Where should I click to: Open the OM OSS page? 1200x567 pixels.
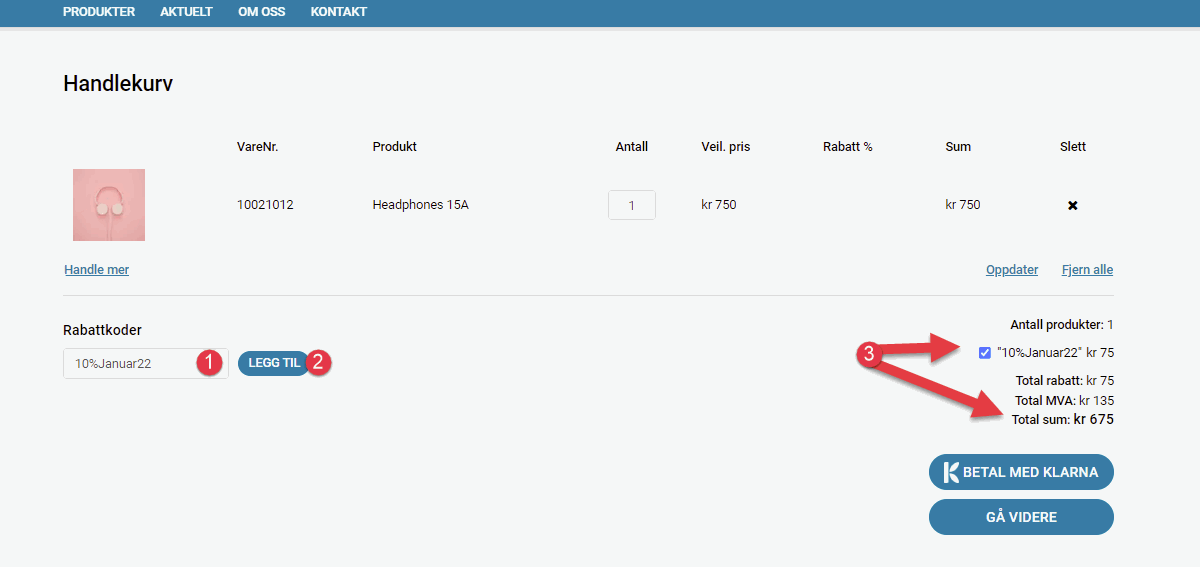pyautogui.click(x=262, y=12)
